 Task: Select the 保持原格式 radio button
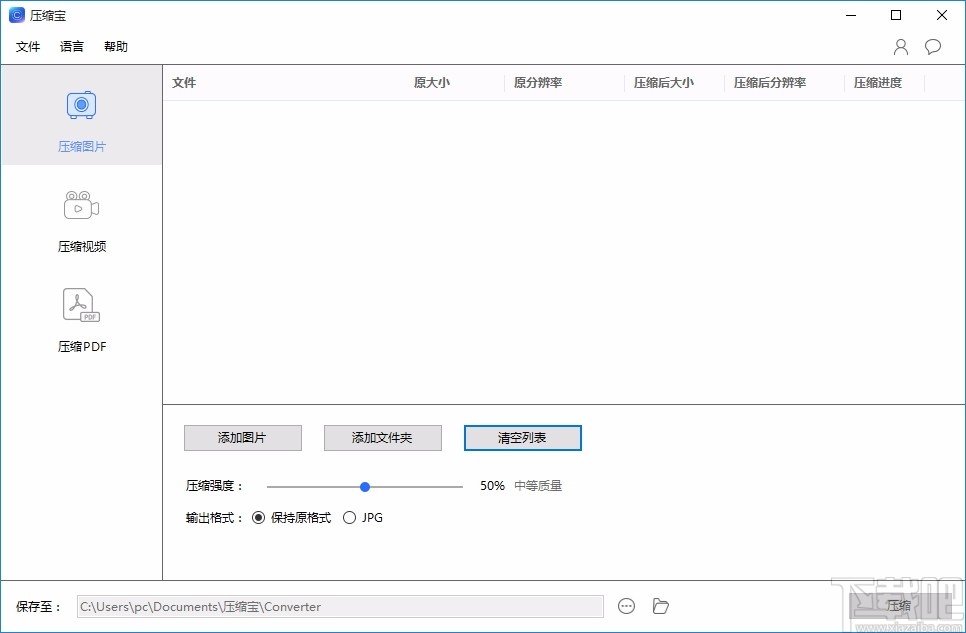click(259, 517)
